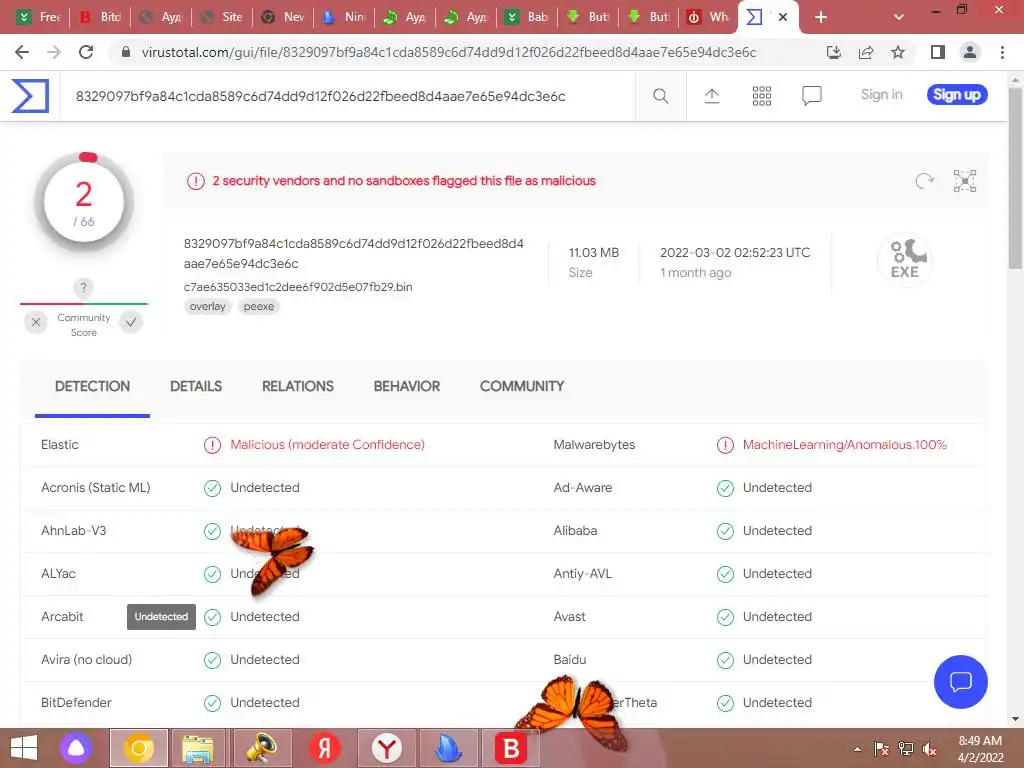This screenshot has width=1024, height=768.
Task: Open the tab search dropdown arrow
Action: 899,17
